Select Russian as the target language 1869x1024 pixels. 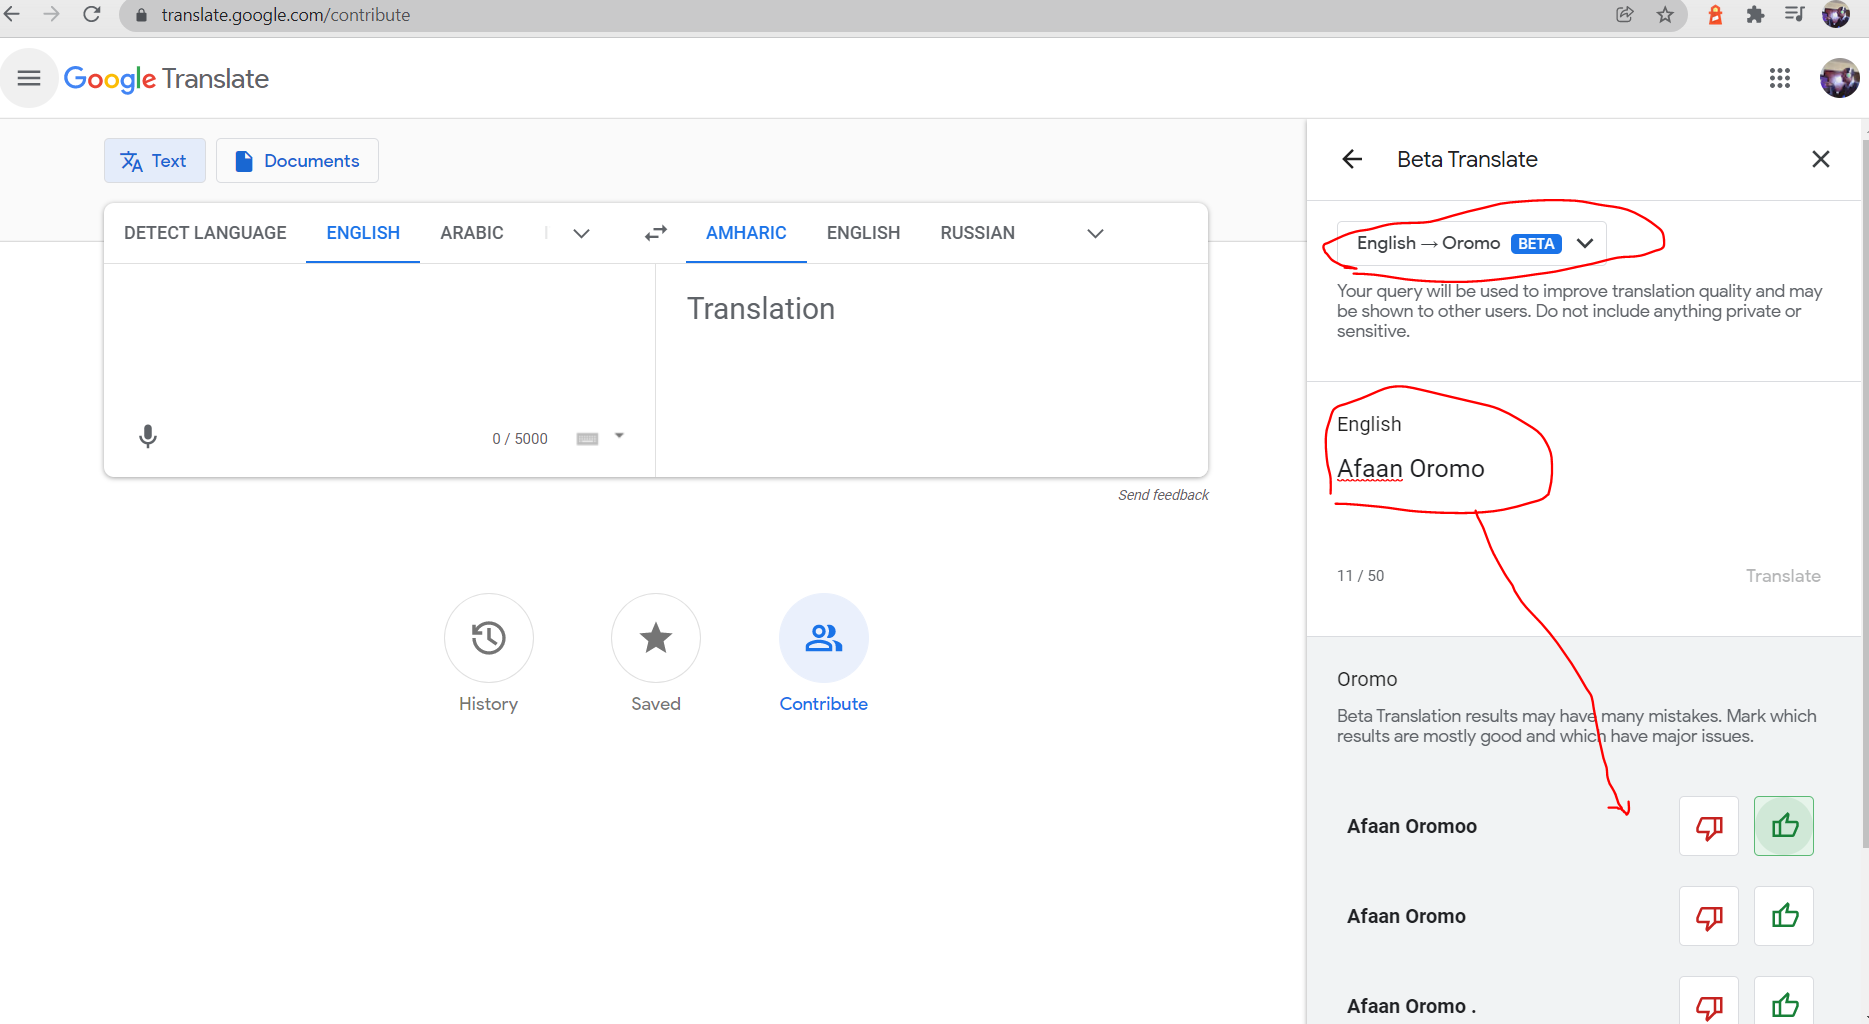pyautogui.click(x=977, y=233)
